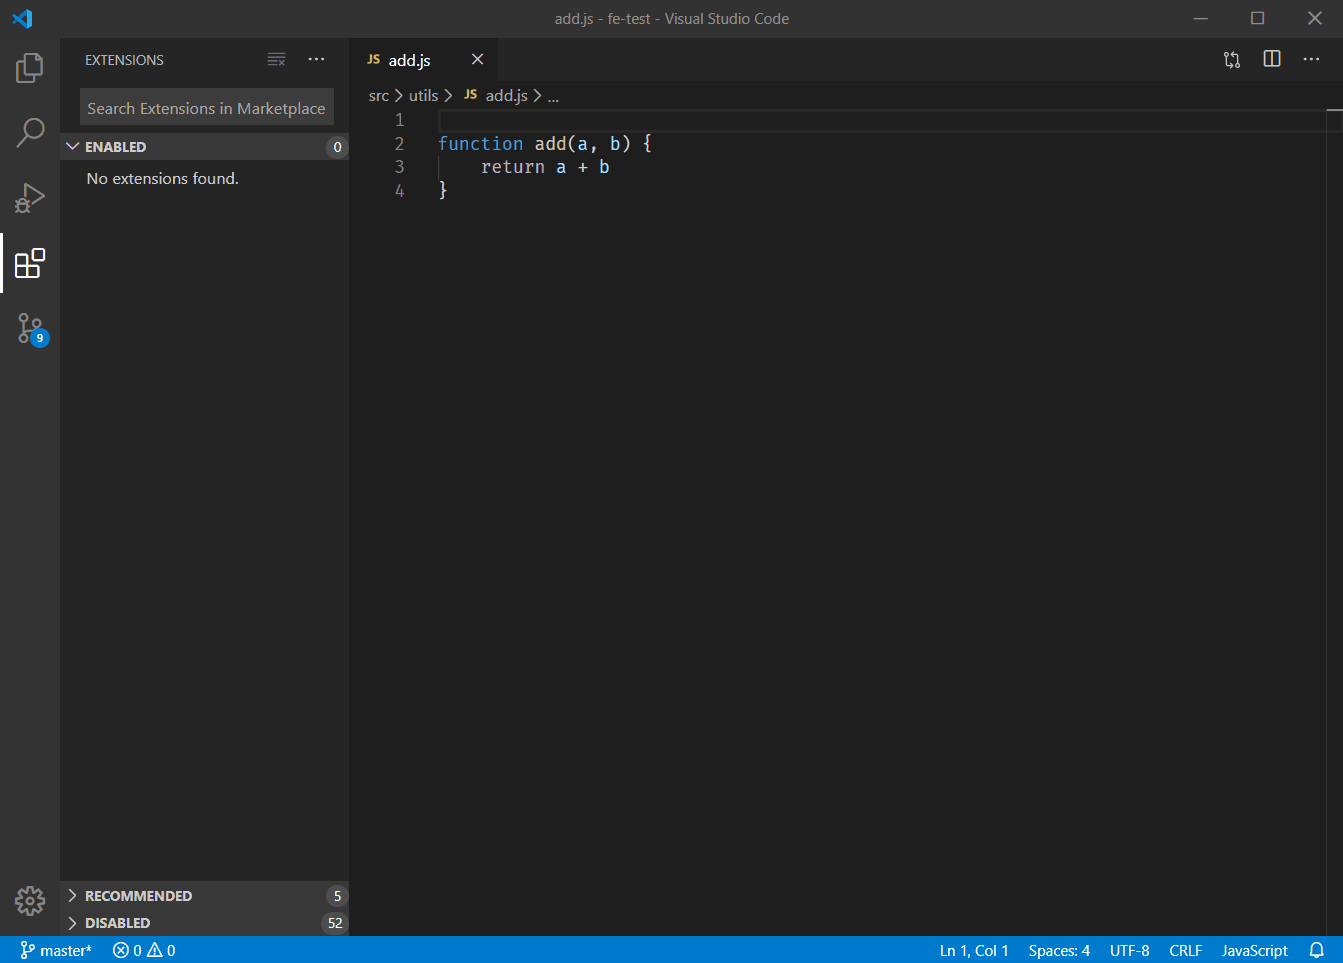Select the add.js editor tab

tap(409, 60)
